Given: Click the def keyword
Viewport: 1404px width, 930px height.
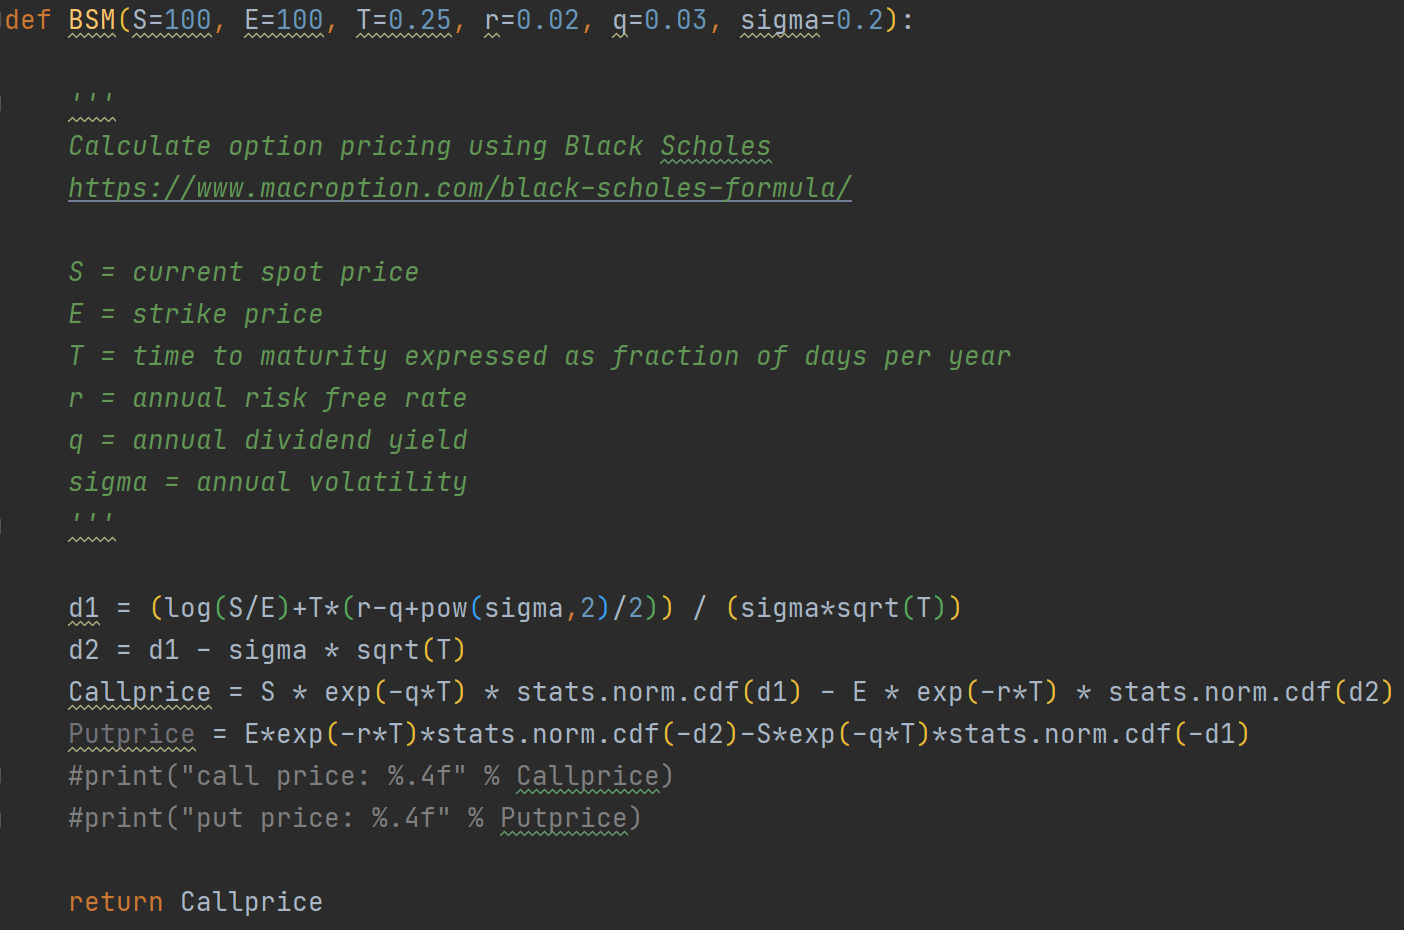Looking at the screenshot, I should point(27,20).
